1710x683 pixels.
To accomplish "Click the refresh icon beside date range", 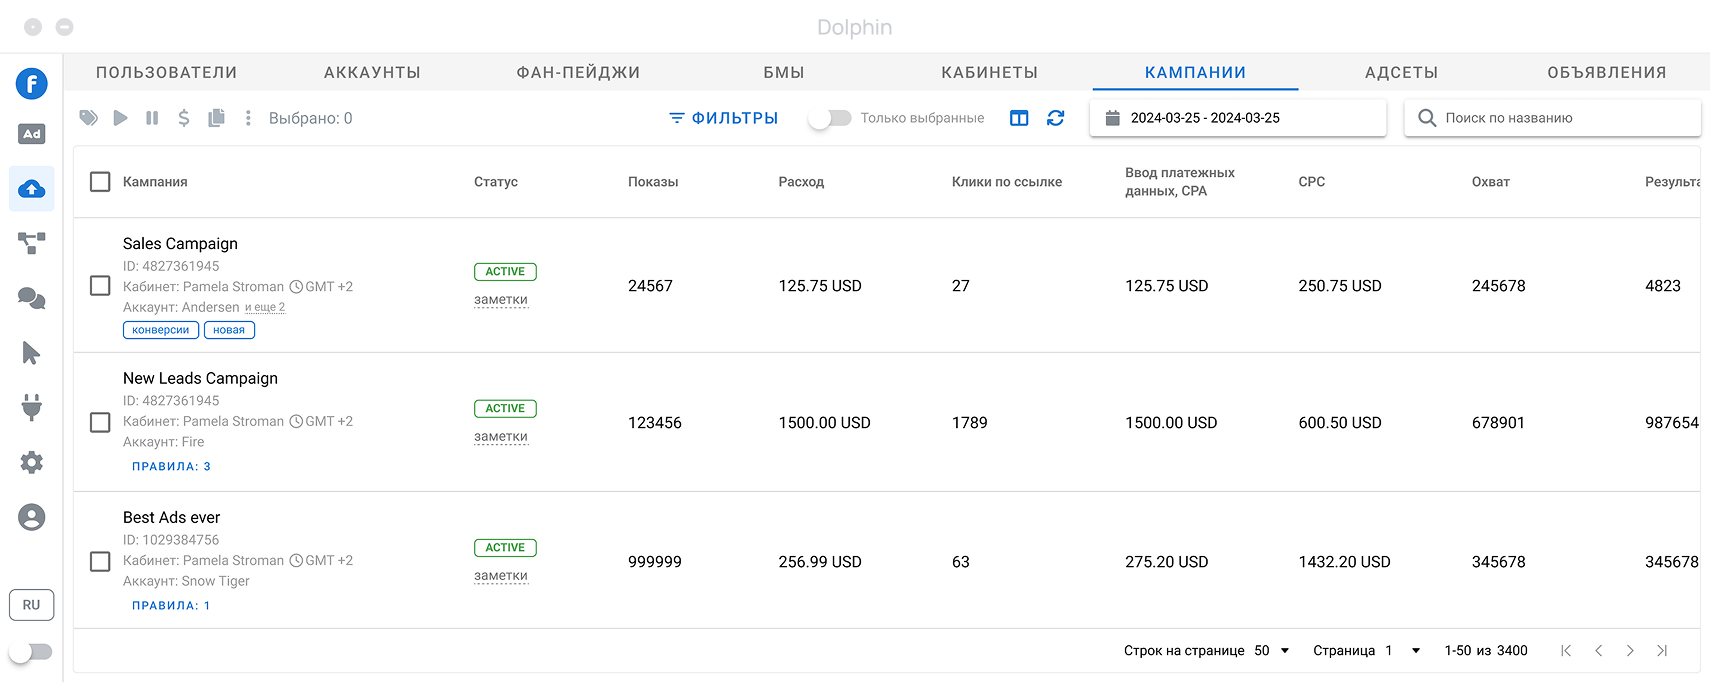I will pos(1055,118).
